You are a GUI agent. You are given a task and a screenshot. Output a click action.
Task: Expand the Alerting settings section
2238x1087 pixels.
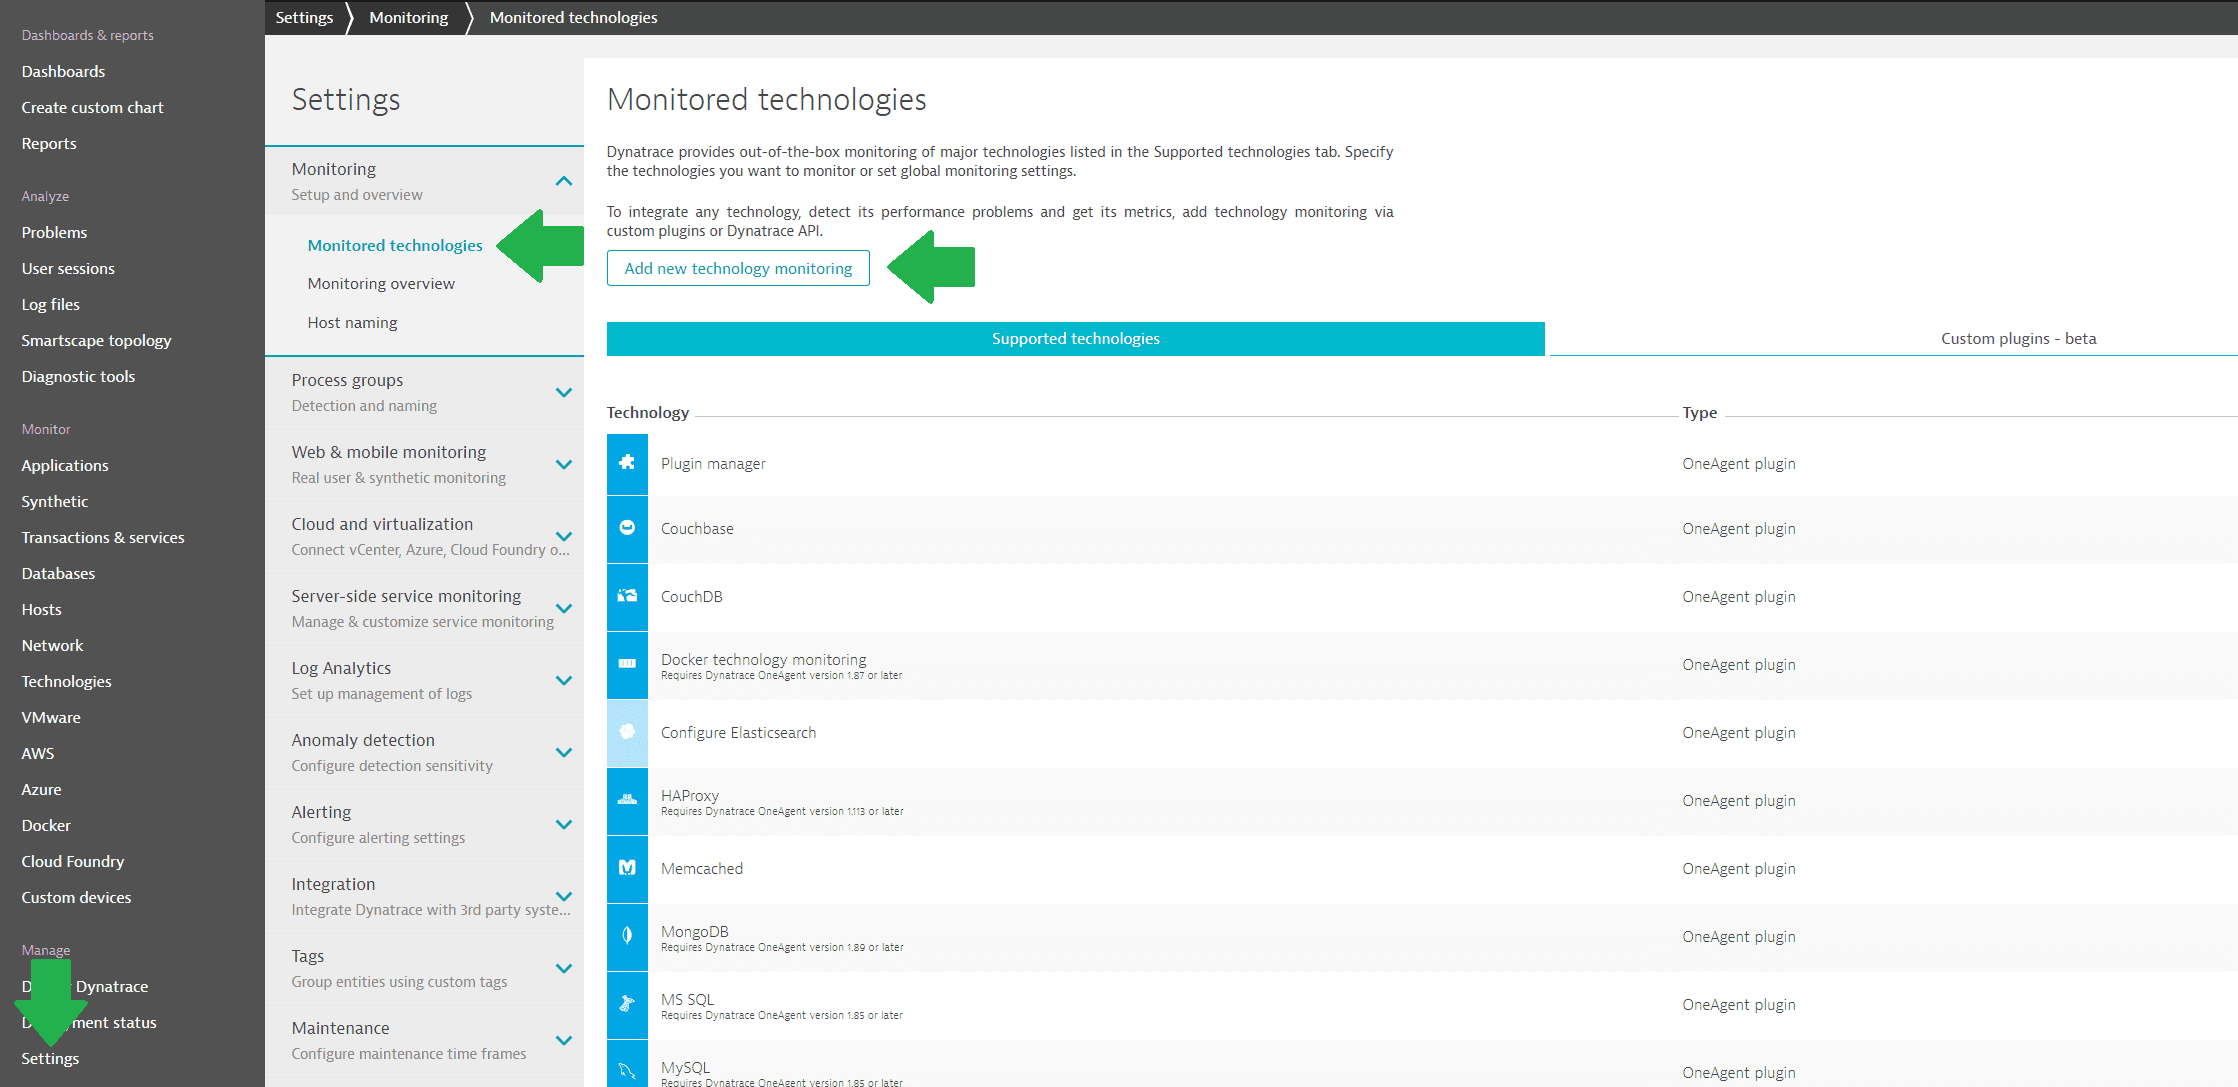click(564, 824)
